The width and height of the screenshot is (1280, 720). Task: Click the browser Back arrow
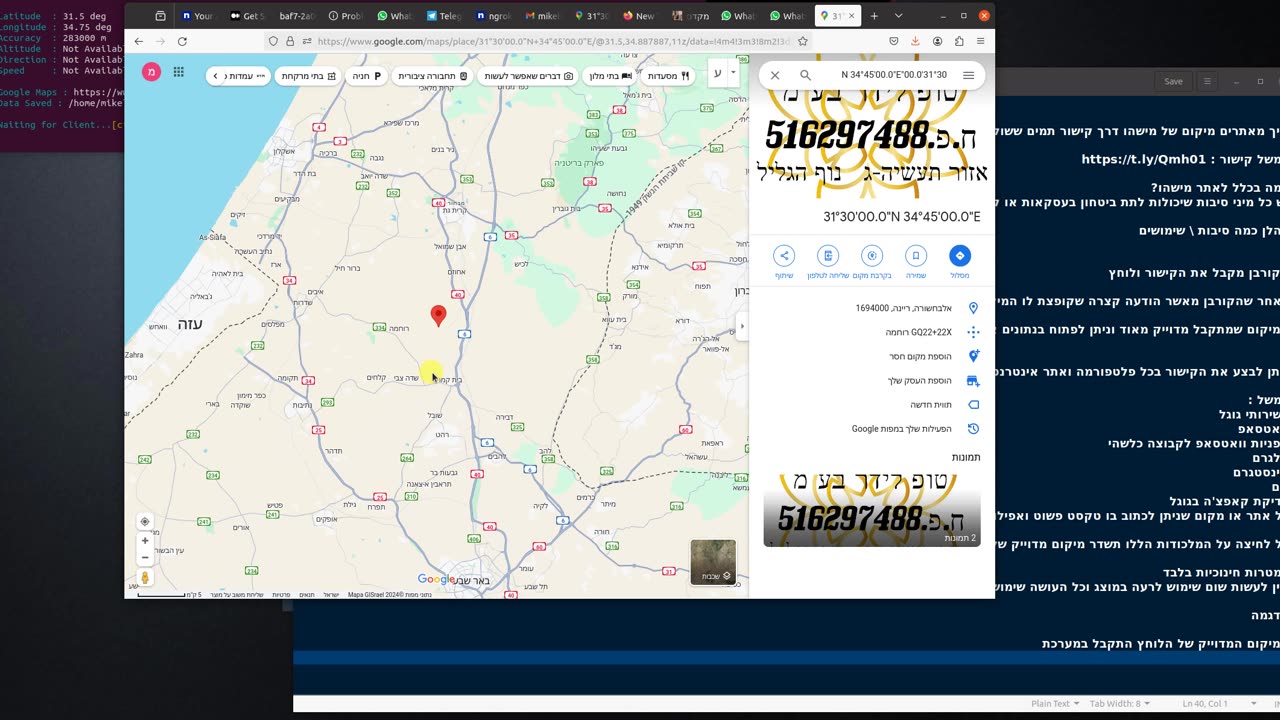[138, 41]
